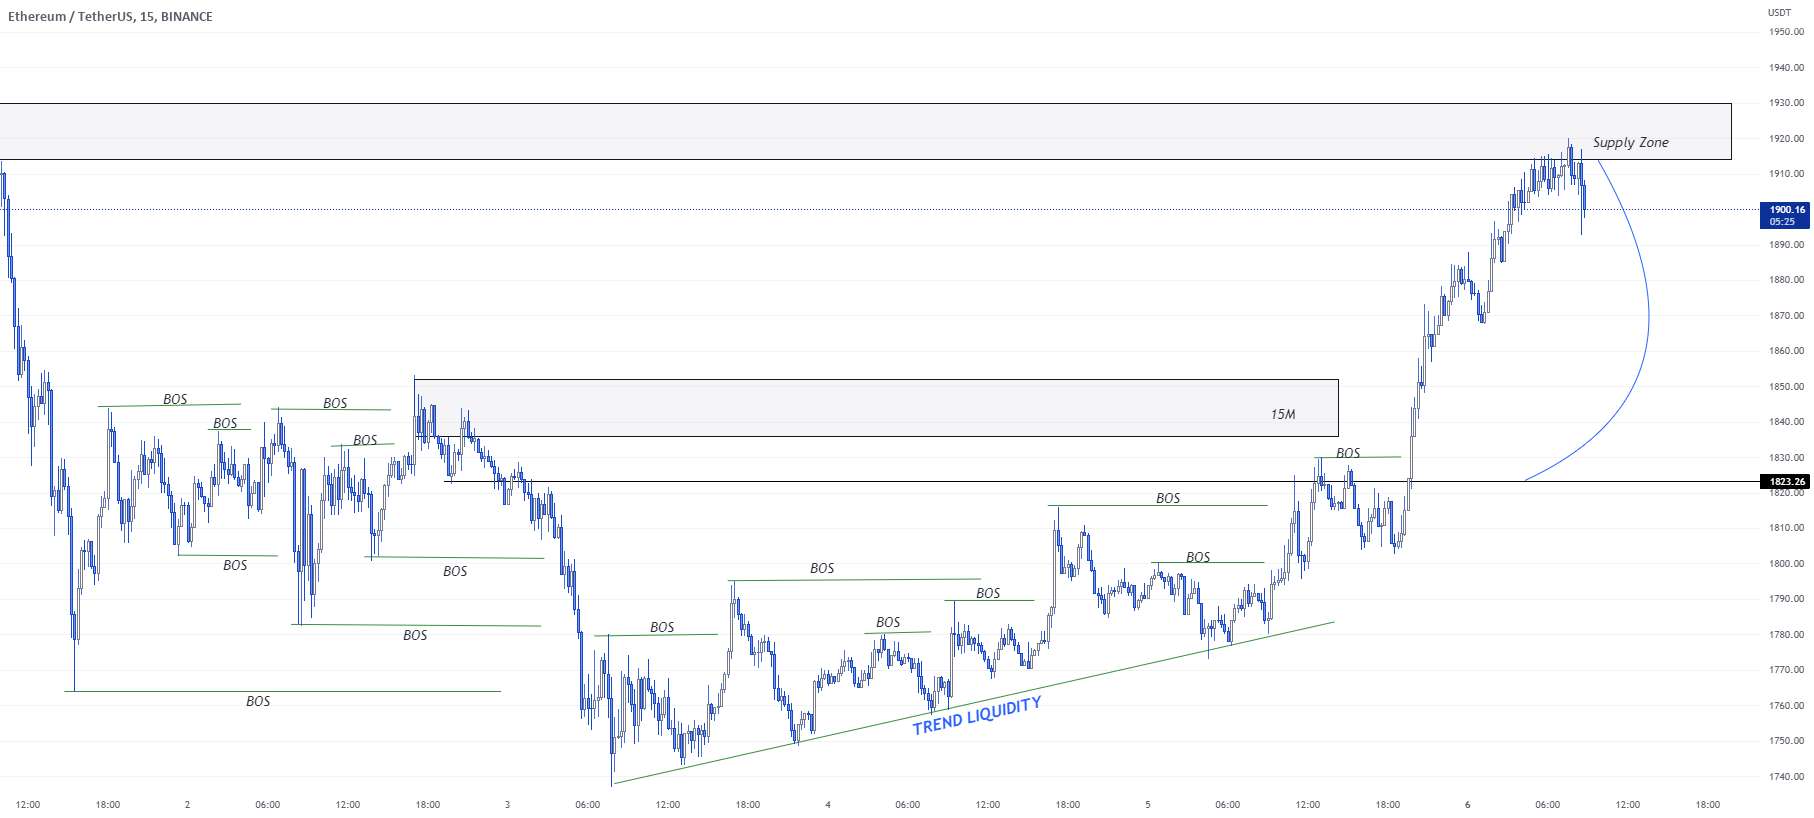1814x818 pixels.
Task: Click the USDT currency label above the price axis
Action: pos(1779,13)
